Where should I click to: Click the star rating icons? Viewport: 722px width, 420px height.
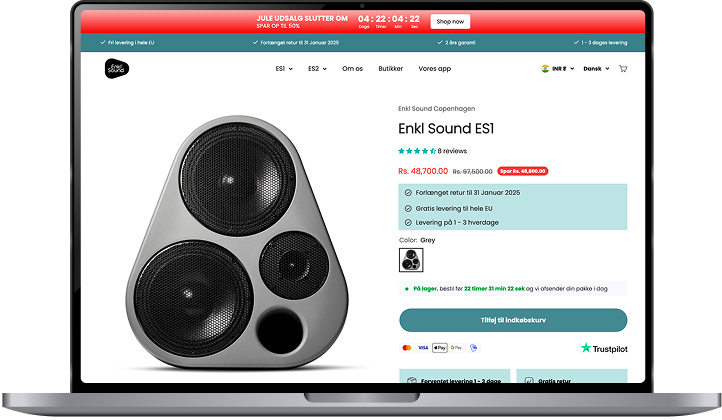(417, 151)
